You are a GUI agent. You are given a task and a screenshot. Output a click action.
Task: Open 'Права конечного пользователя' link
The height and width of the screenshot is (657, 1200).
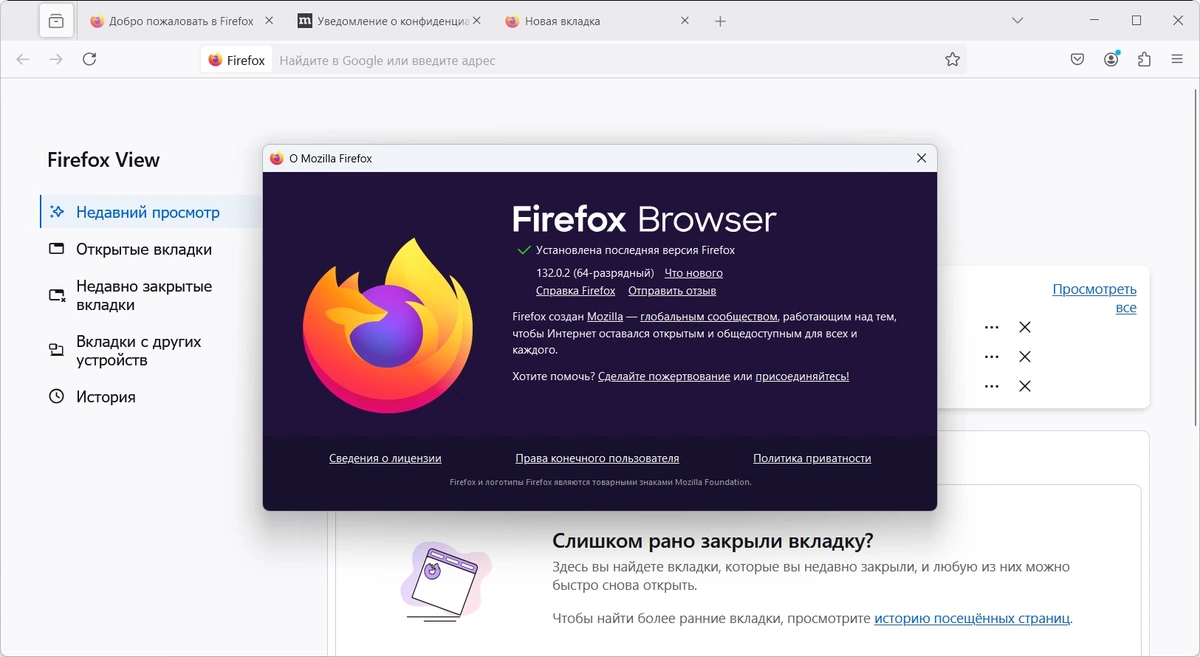point(597,458)
